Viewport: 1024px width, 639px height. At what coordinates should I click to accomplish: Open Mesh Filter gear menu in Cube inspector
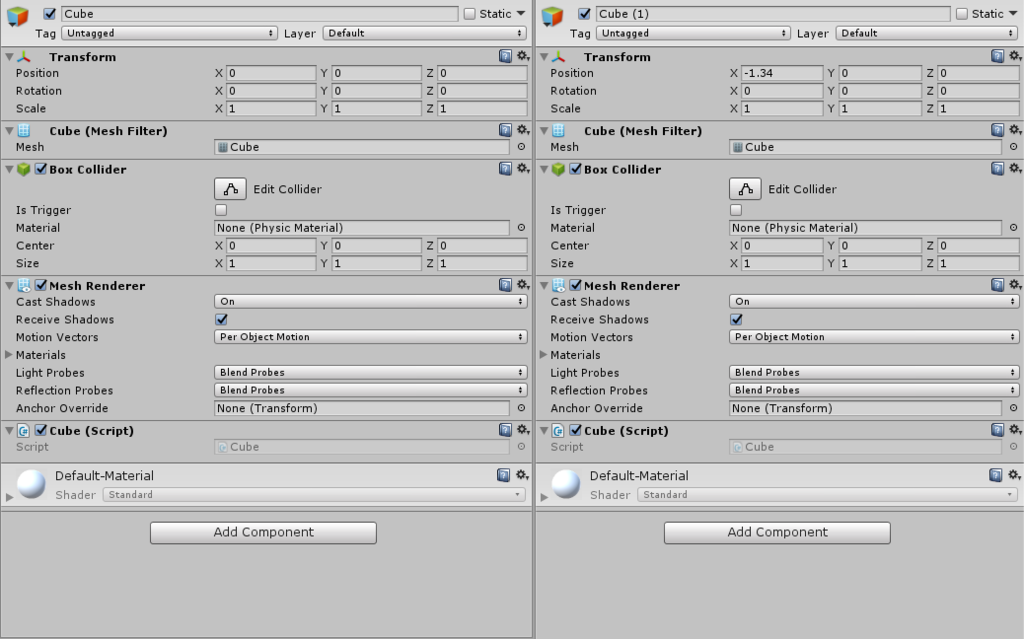coord(523,130)
